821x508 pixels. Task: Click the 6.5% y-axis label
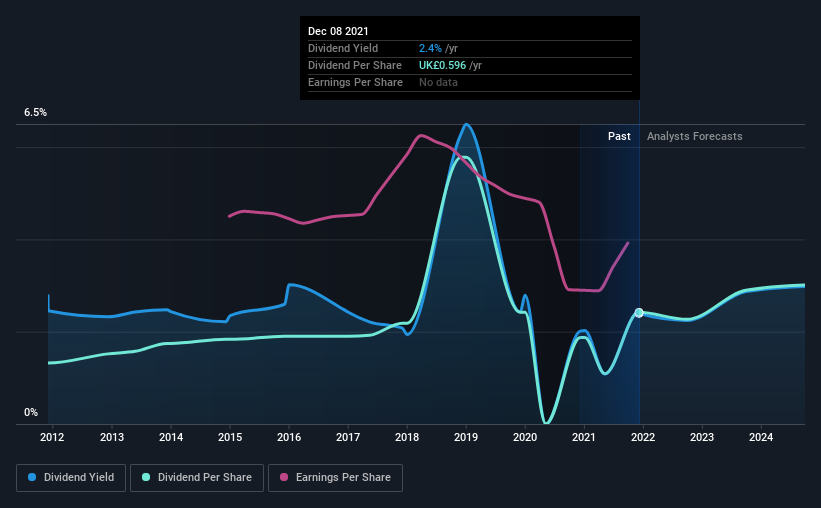(x=35, y=113)
